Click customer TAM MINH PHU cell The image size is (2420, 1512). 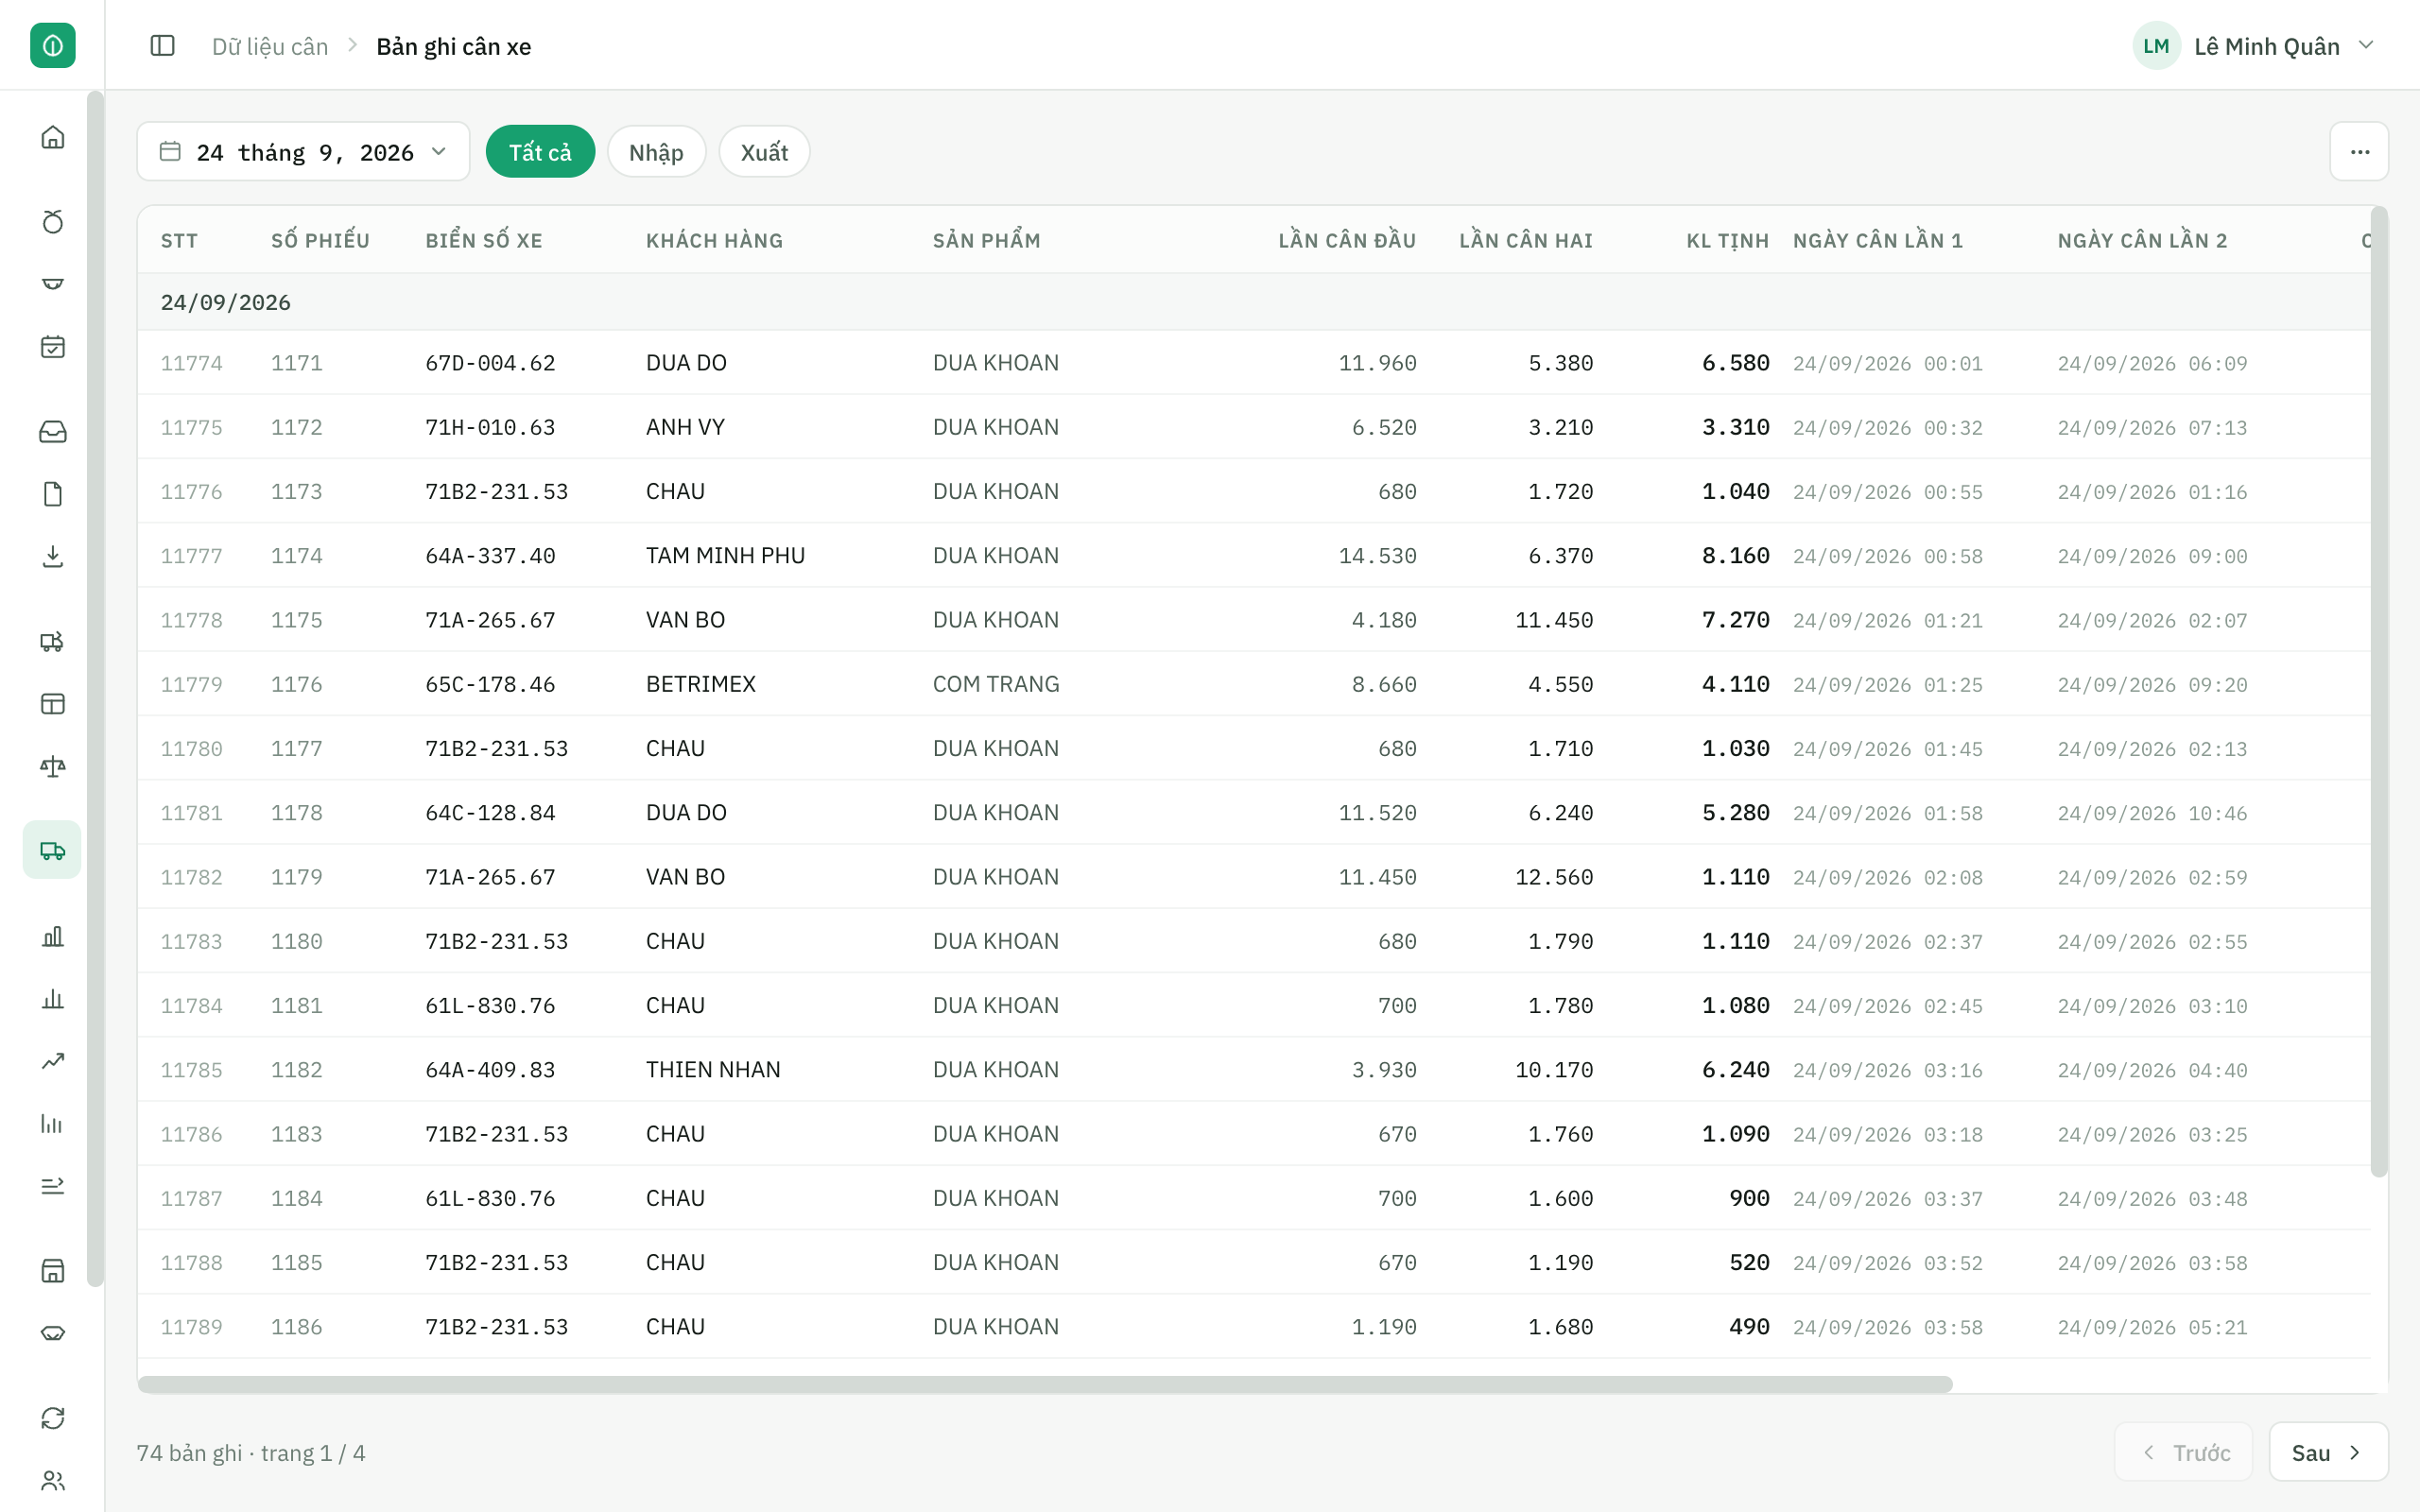click(725, 556)
